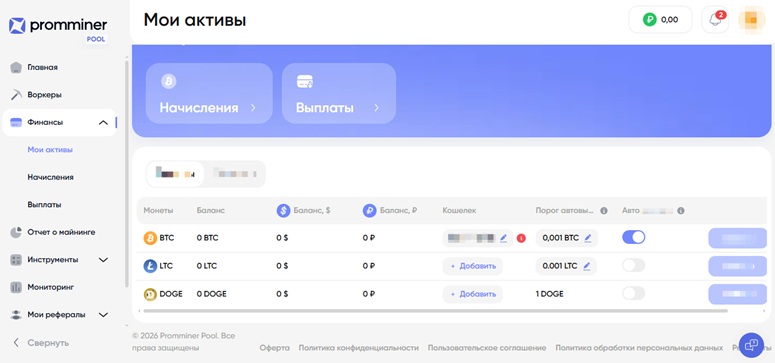Click Добавить wallet for DOGE
The image size is (775, 363).
coord(473,294)
